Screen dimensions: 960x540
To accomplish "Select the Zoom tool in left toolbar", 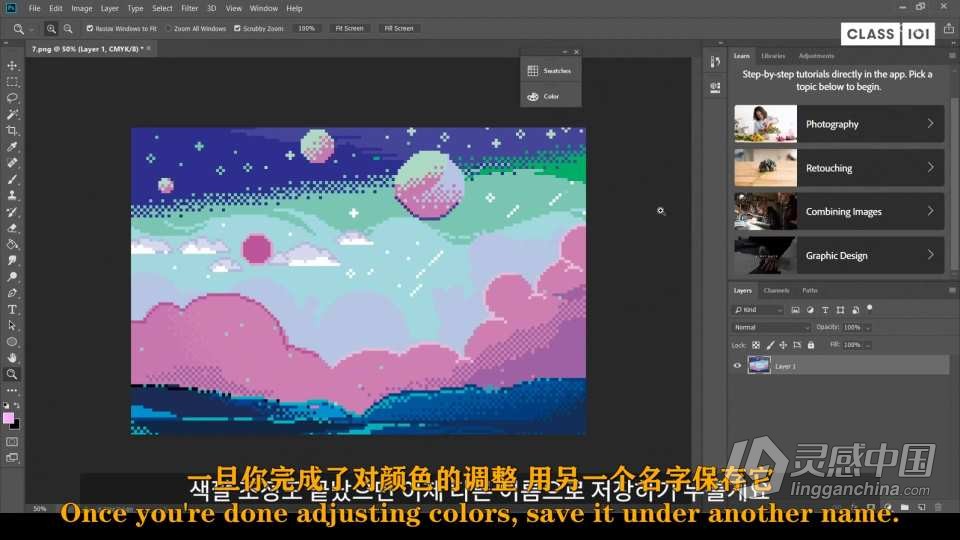I will 12,374.
